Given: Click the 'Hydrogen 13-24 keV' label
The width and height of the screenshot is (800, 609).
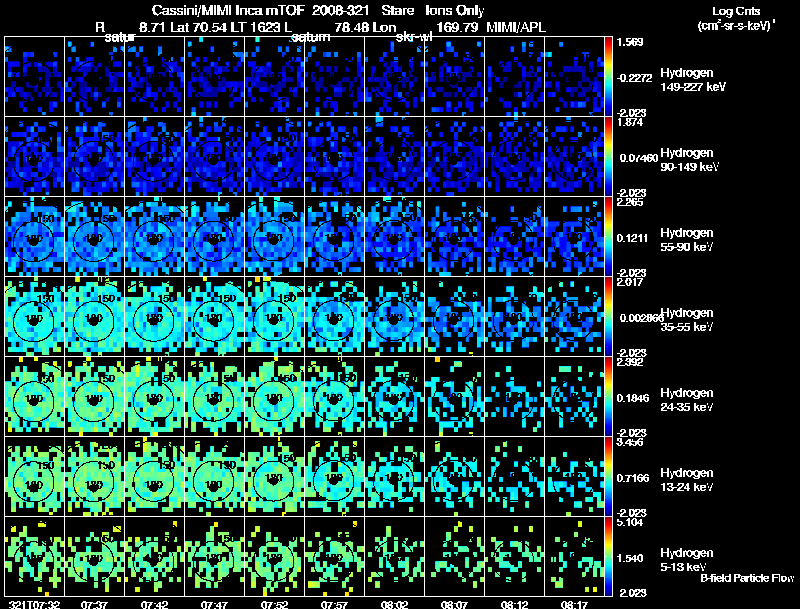Looking at the screenshot, I should 687,480.
